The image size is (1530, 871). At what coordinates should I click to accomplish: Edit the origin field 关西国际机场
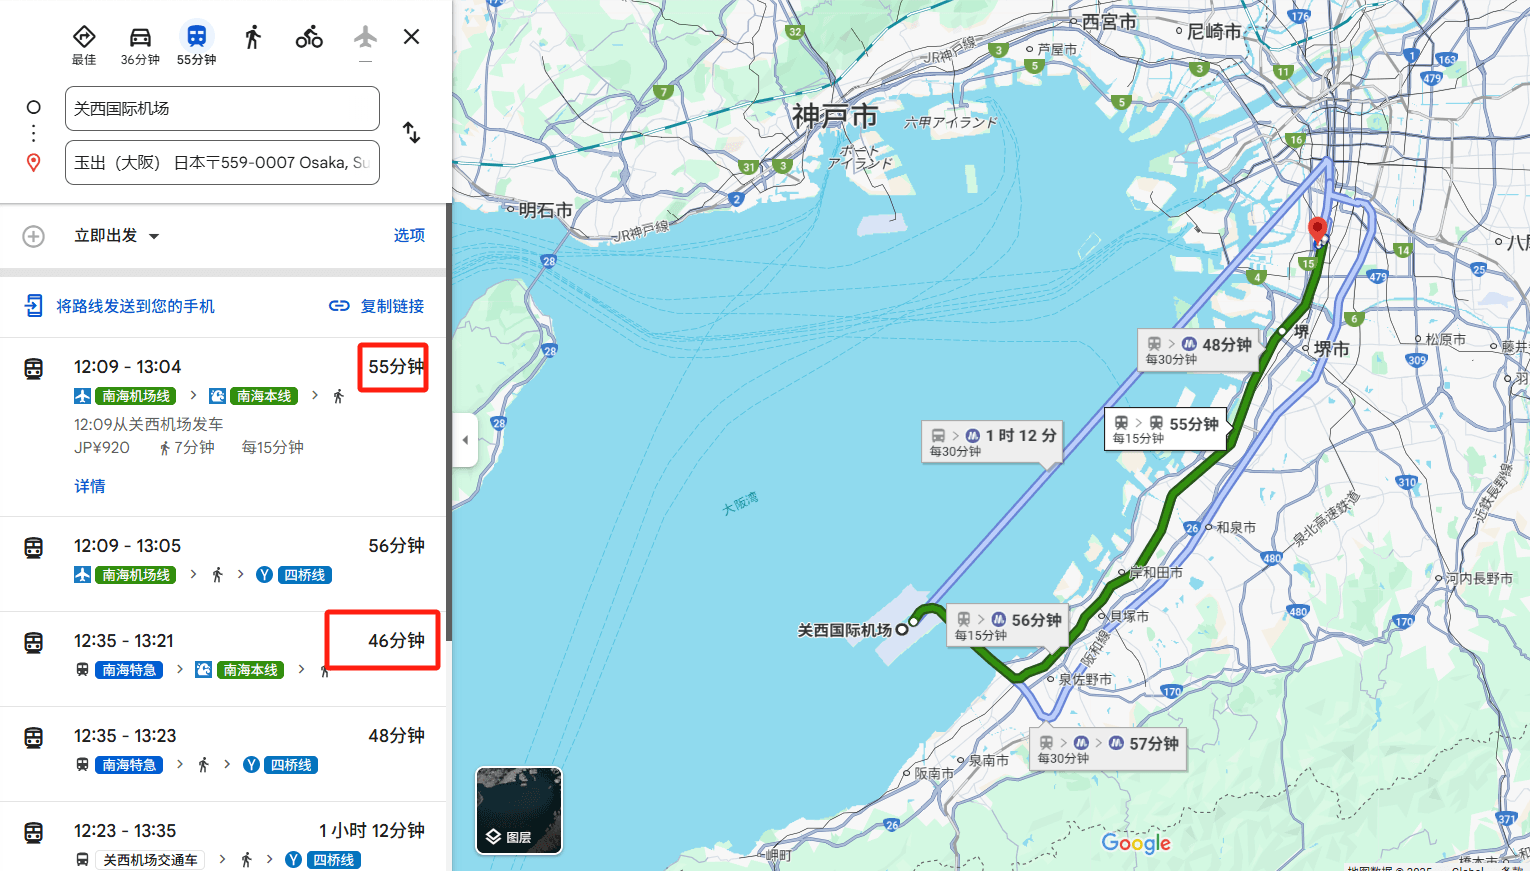tap(222, 108)
